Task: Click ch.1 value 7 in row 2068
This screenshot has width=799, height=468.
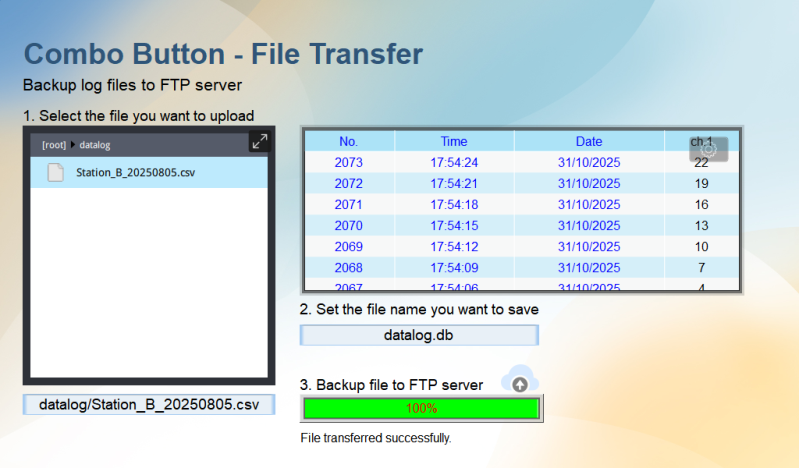Action: pyautogui.click(x=702, y=268)
